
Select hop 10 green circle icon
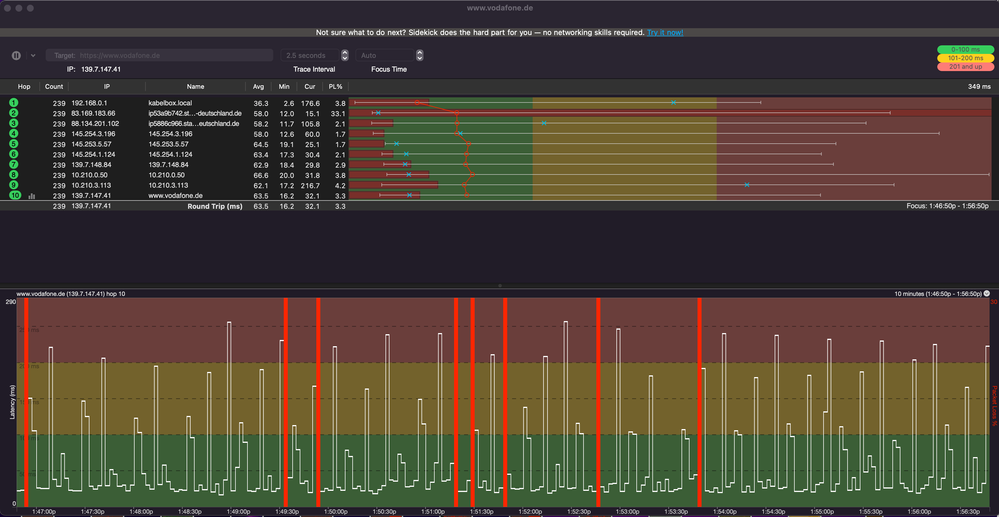click(15, 195)
